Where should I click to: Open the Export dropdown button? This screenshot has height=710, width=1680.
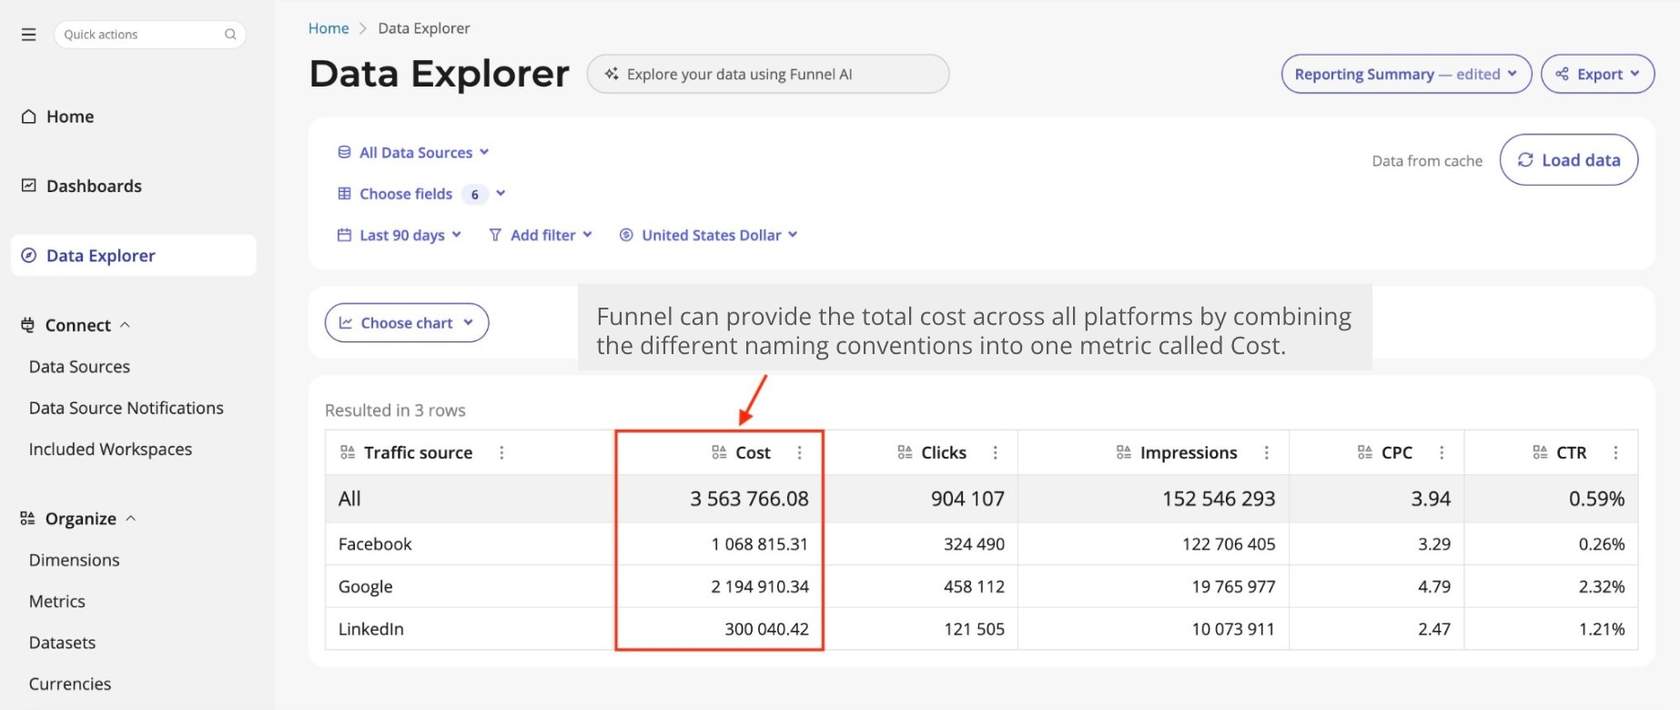tap(1597, 74)
